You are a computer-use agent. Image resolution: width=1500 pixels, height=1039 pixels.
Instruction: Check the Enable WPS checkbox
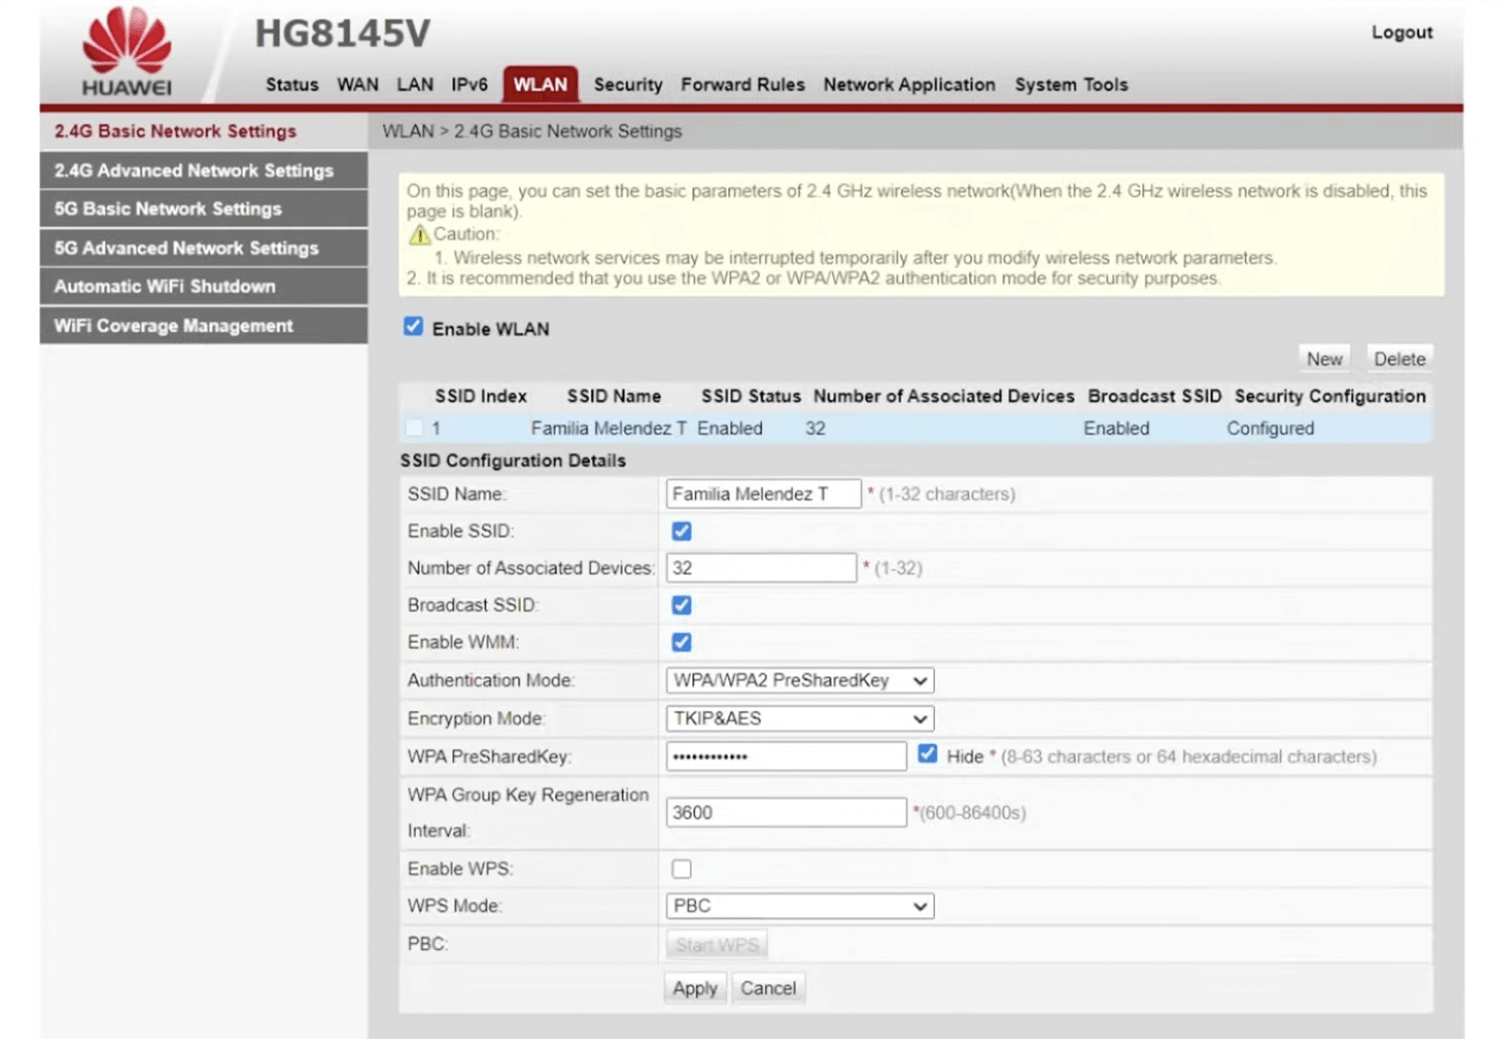681,868
